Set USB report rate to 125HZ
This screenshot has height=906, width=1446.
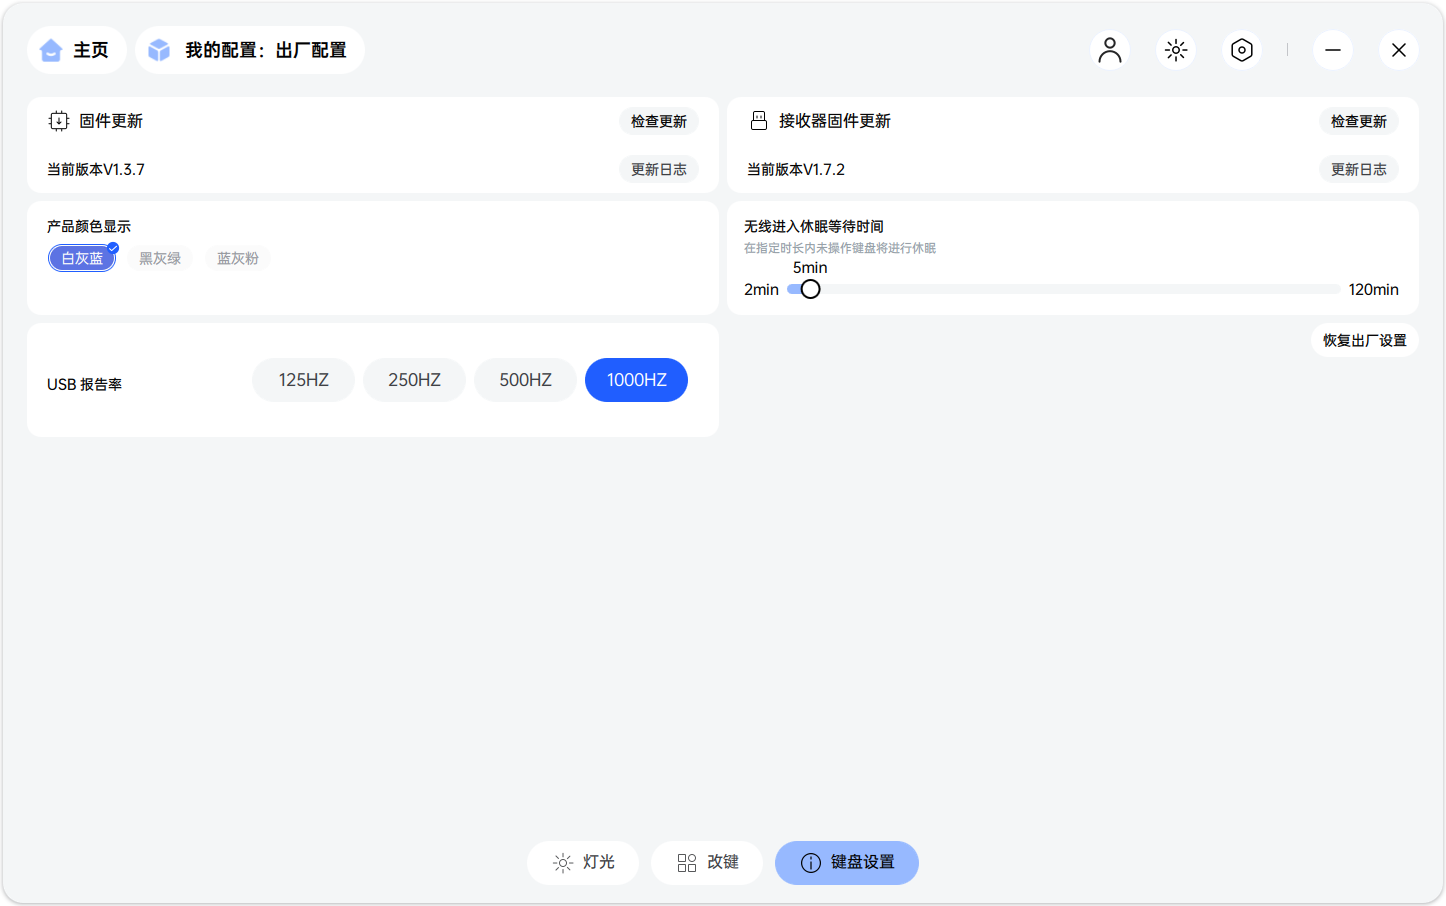click(x=303, y=380)
